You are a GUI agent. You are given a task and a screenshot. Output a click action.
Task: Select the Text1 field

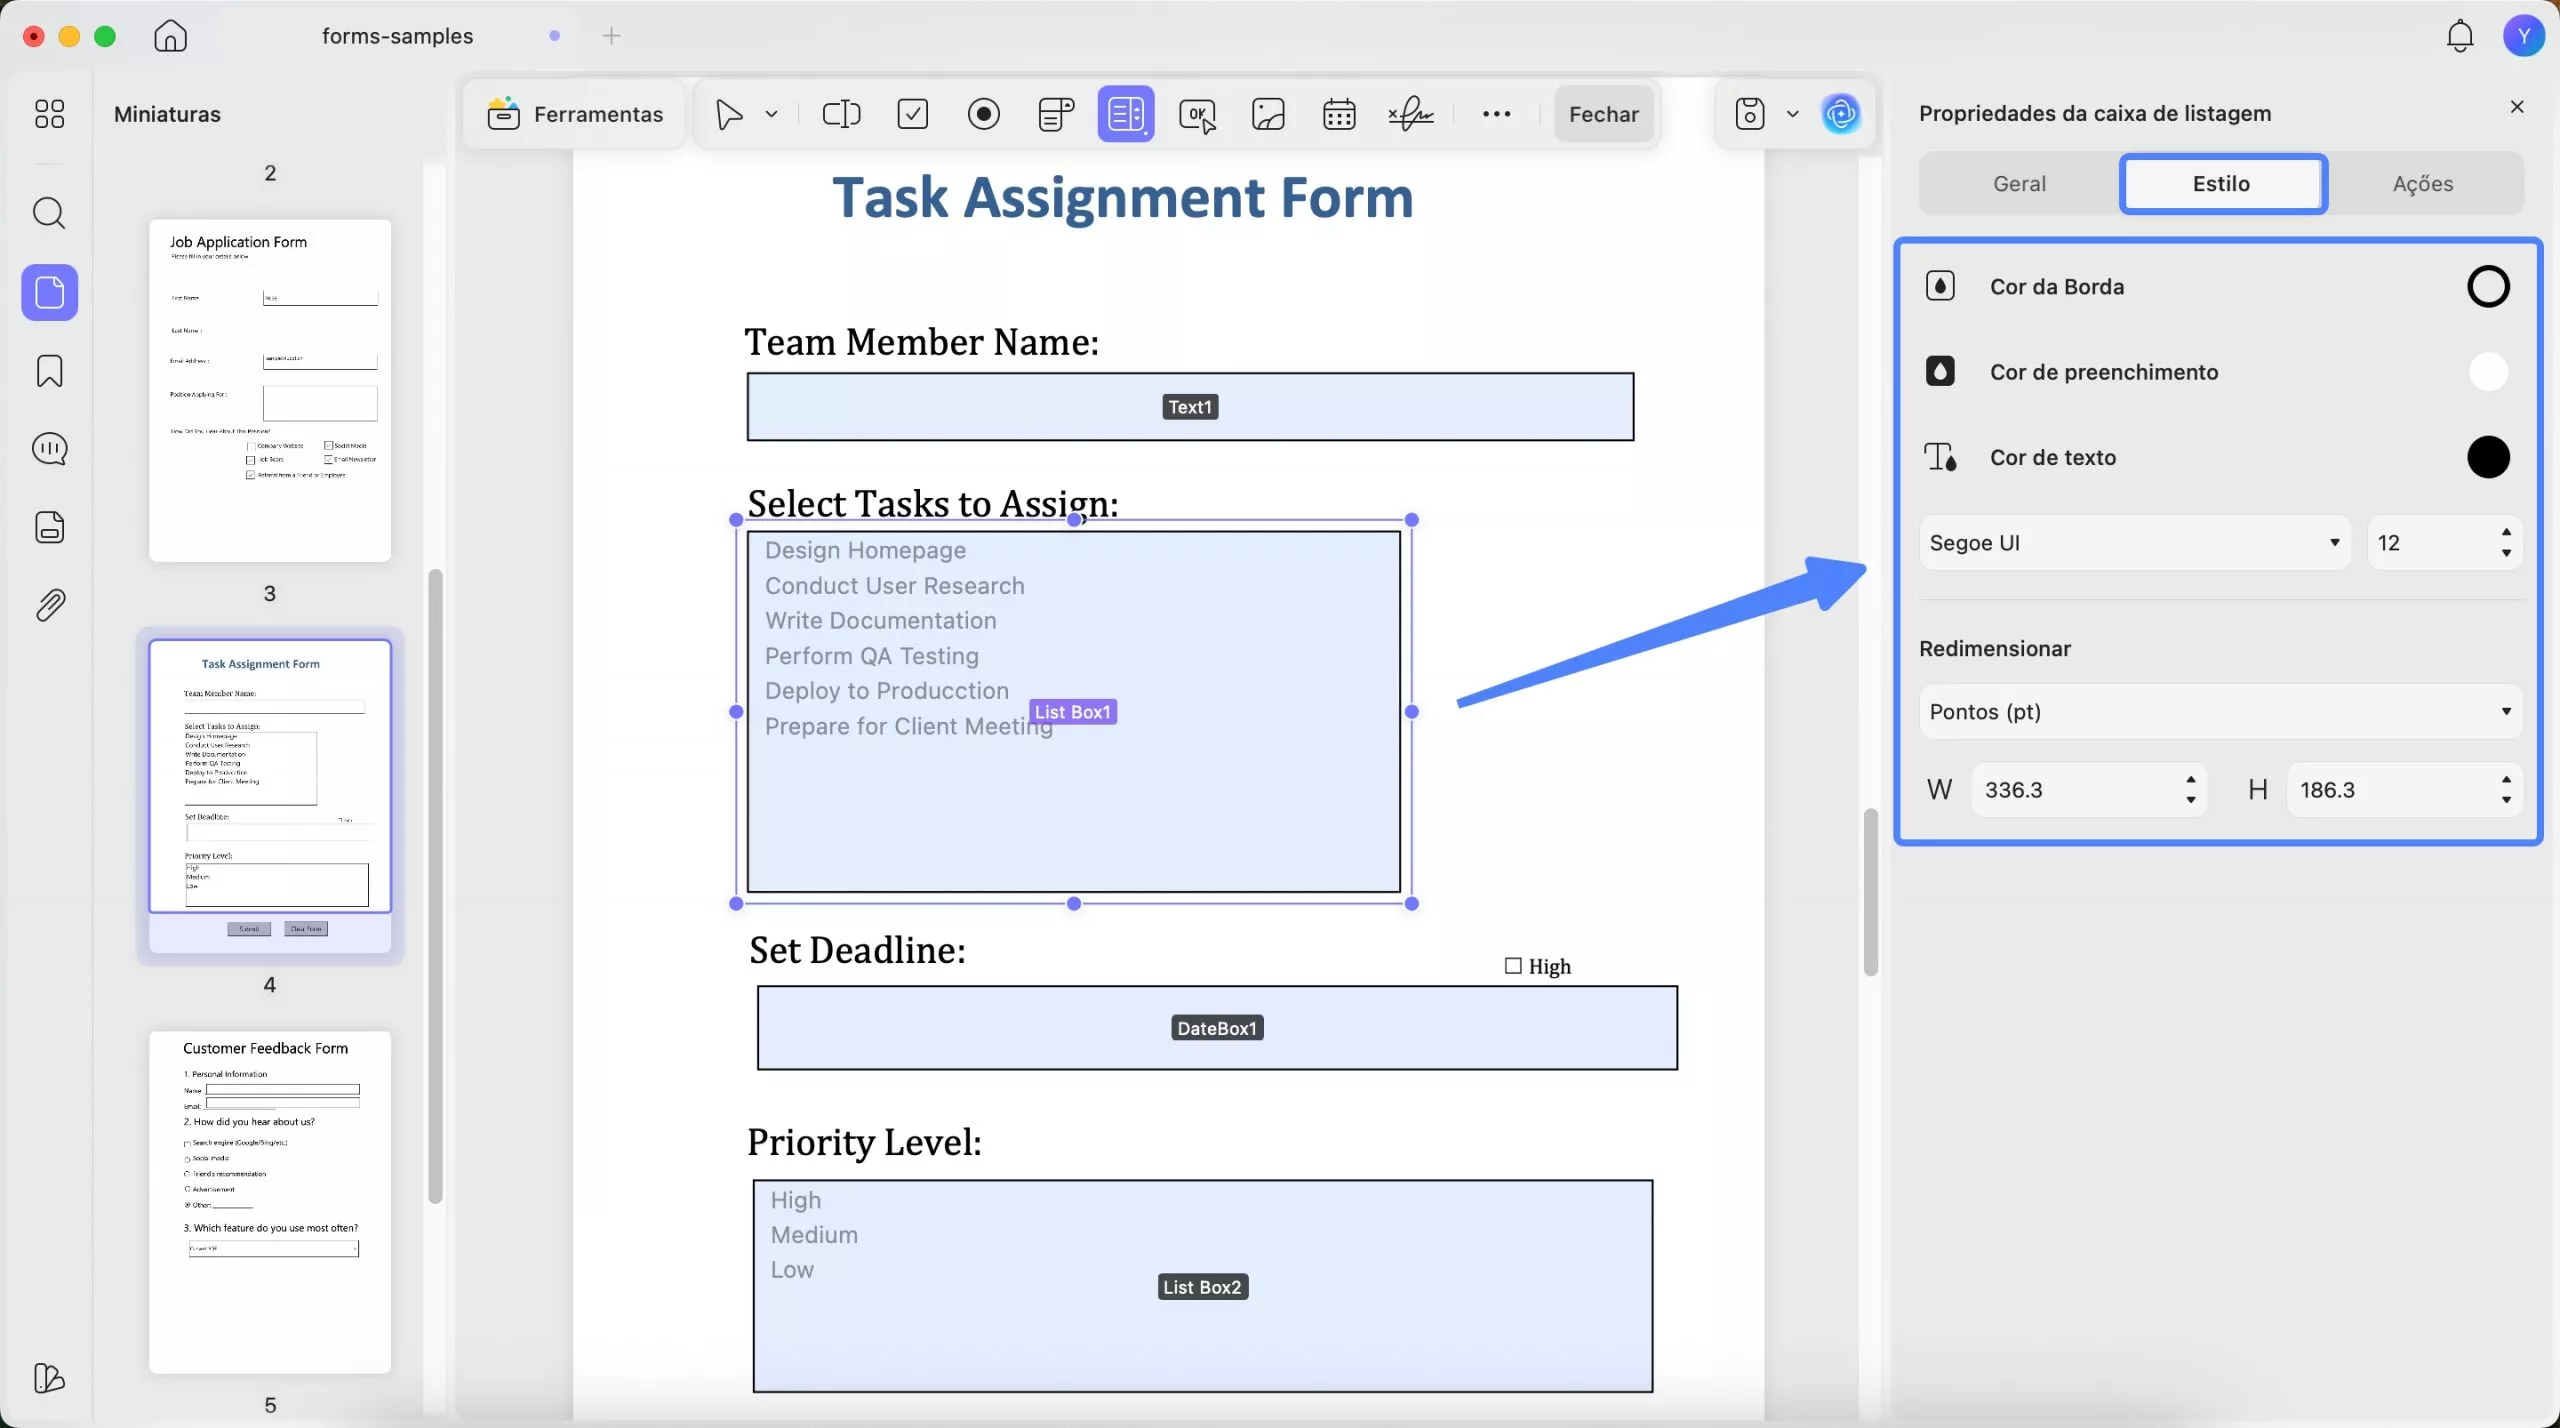(x=1190, y=407)
